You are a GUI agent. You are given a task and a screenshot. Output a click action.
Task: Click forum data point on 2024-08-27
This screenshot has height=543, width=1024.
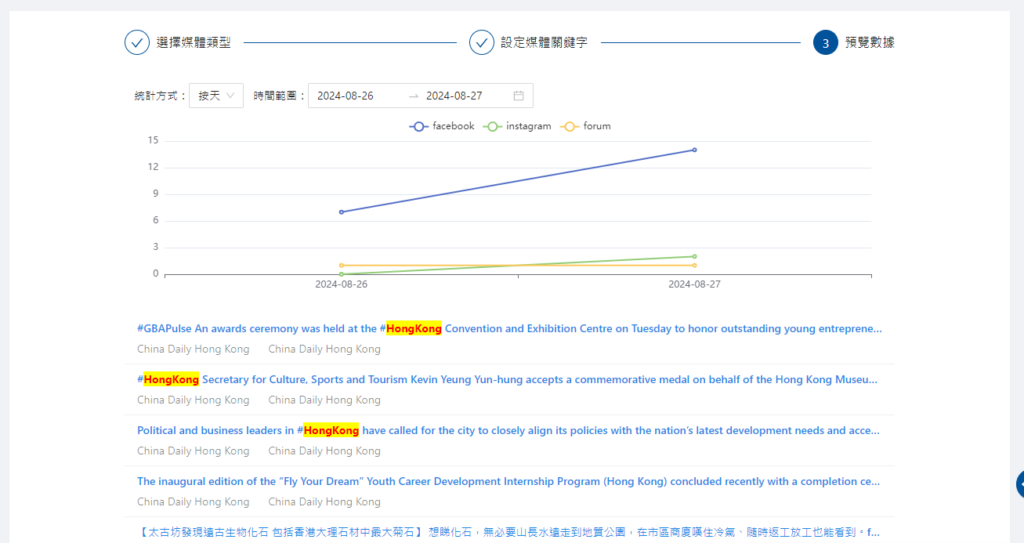pos(694,265)
